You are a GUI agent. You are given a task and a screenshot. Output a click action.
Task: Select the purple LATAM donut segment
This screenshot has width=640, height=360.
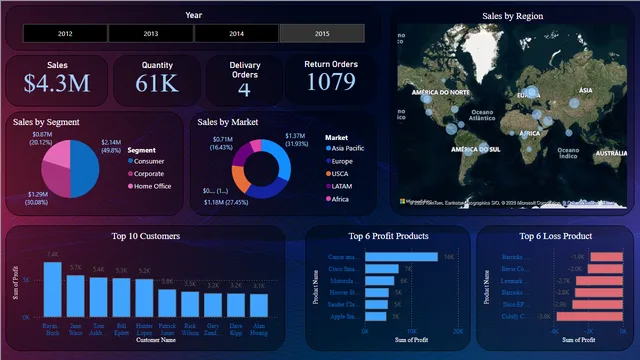tap(241, 154)
